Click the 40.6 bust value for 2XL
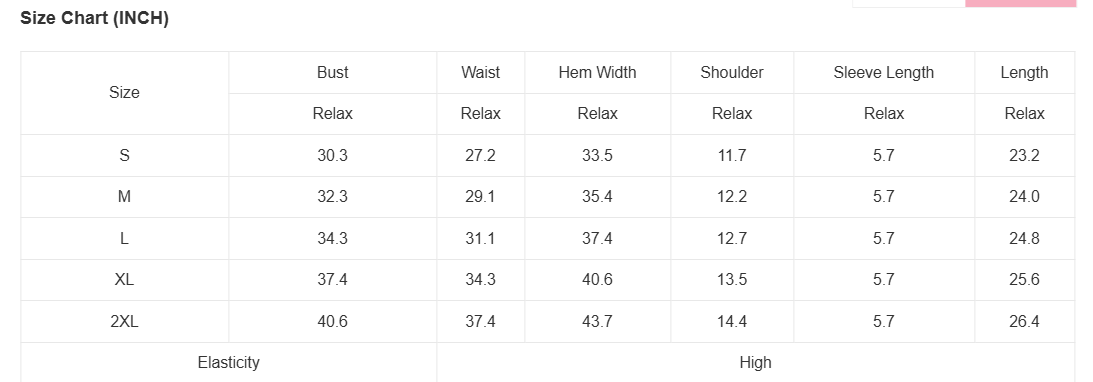Image resolution: width=1093 pixels, height=382 pixels. point(333,321)
